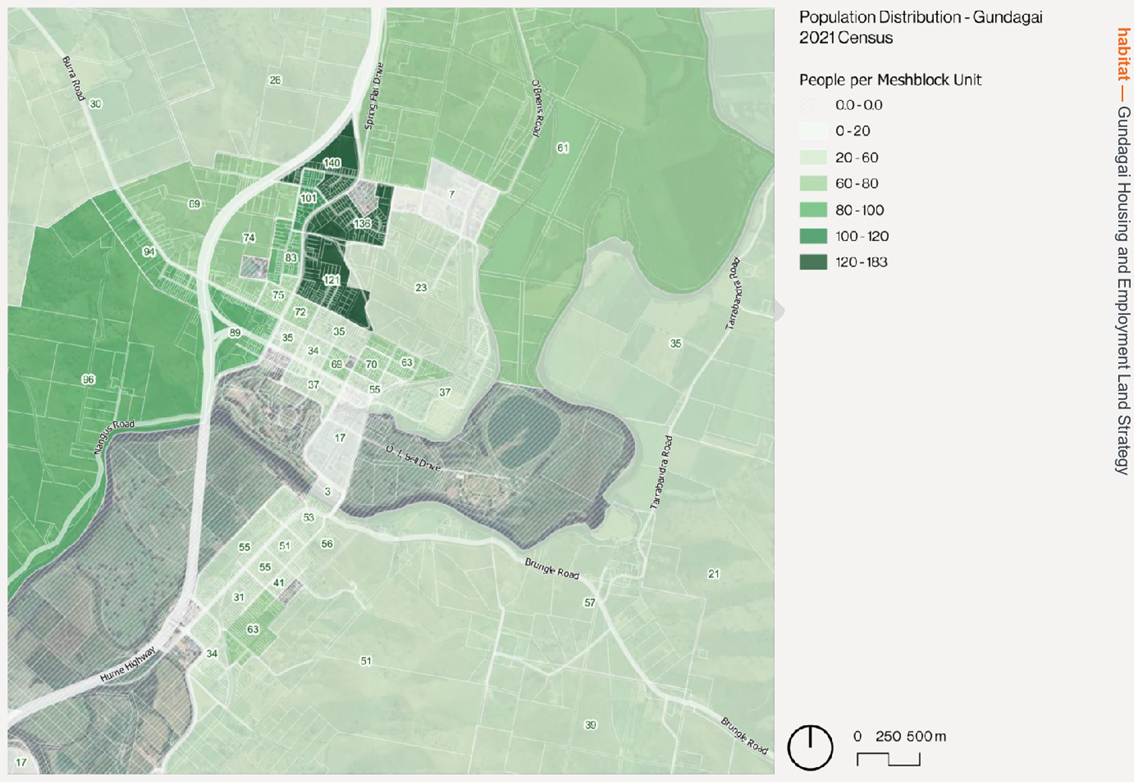
Task: Click the meshblock value 41
Action: 279,582
